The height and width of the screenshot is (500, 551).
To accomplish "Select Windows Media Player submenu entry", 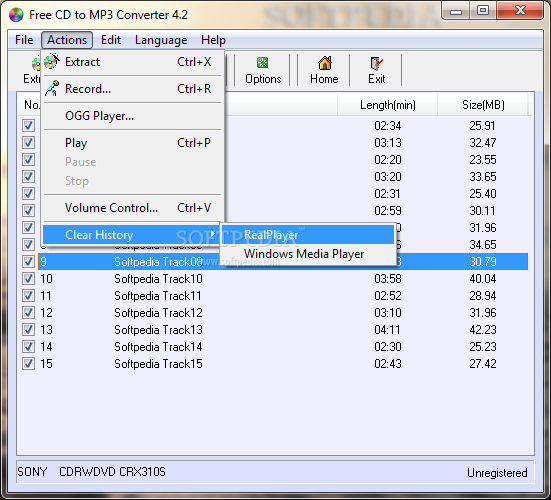I will (x=308, y=254).
